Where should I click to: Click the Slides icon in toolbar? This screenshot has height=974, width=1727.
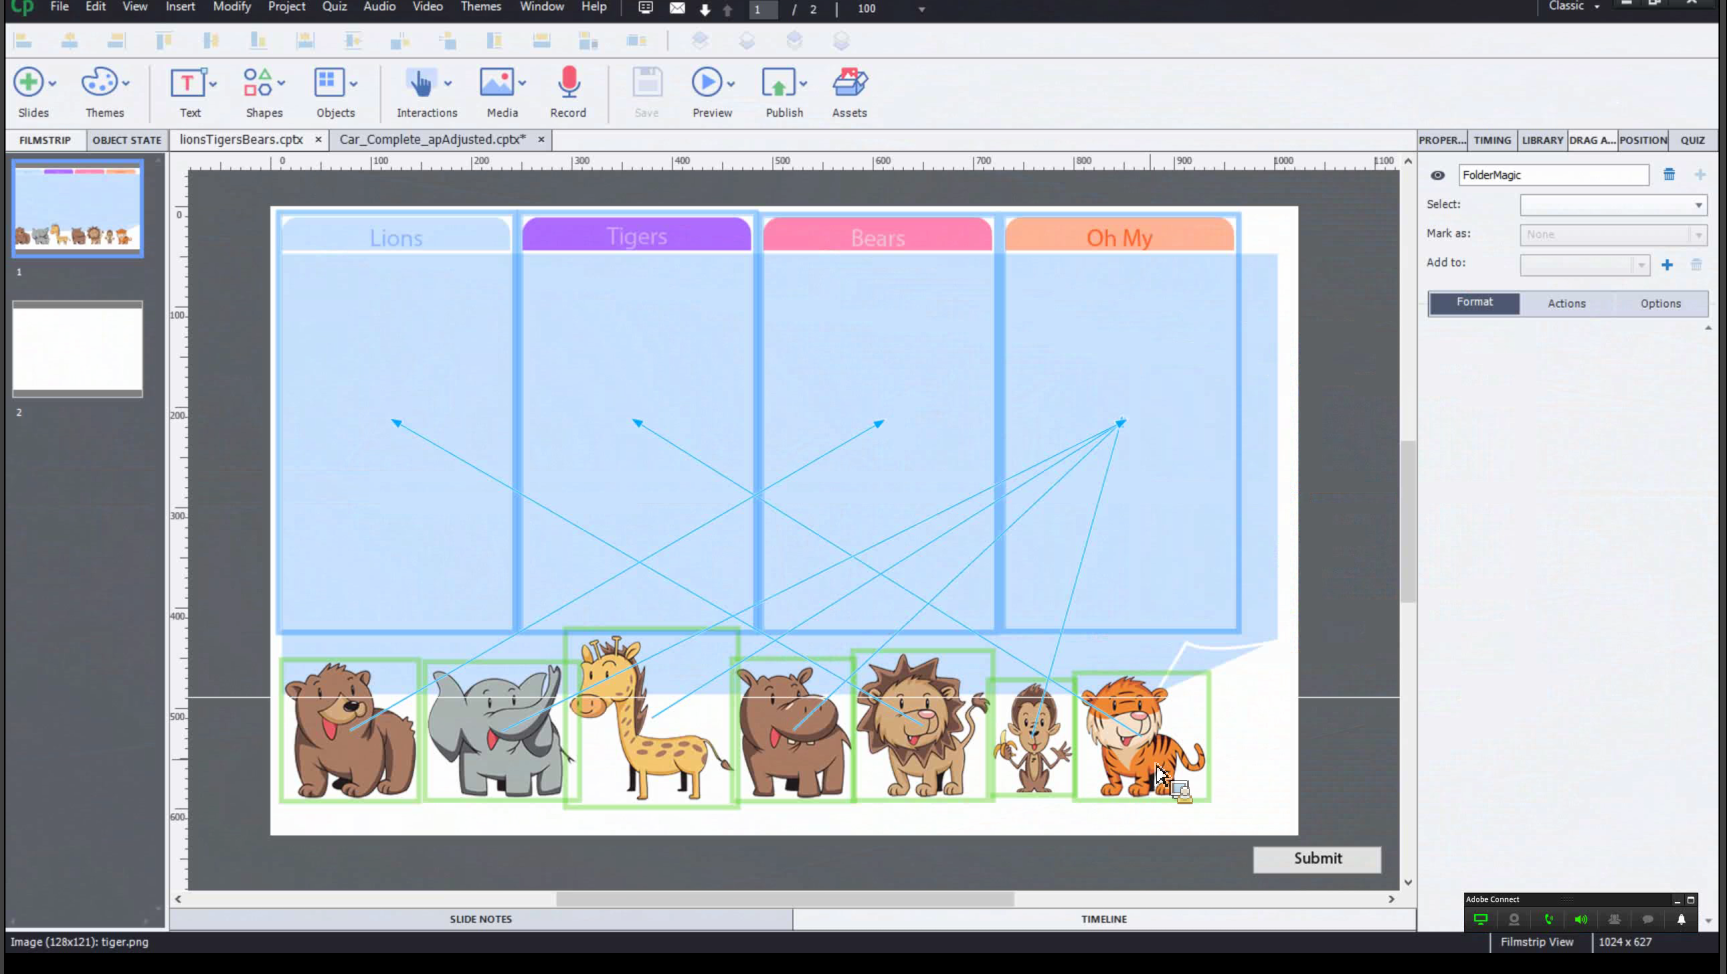tap(28, 83)
